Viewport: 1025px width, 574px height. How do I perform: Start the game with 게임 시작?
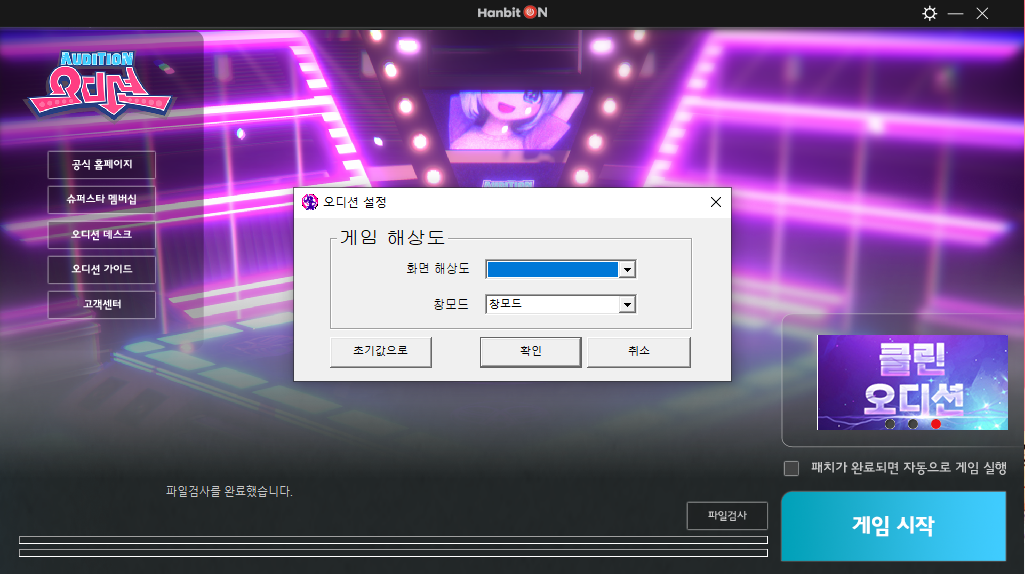pyautogui.click(x=893, y=526)
